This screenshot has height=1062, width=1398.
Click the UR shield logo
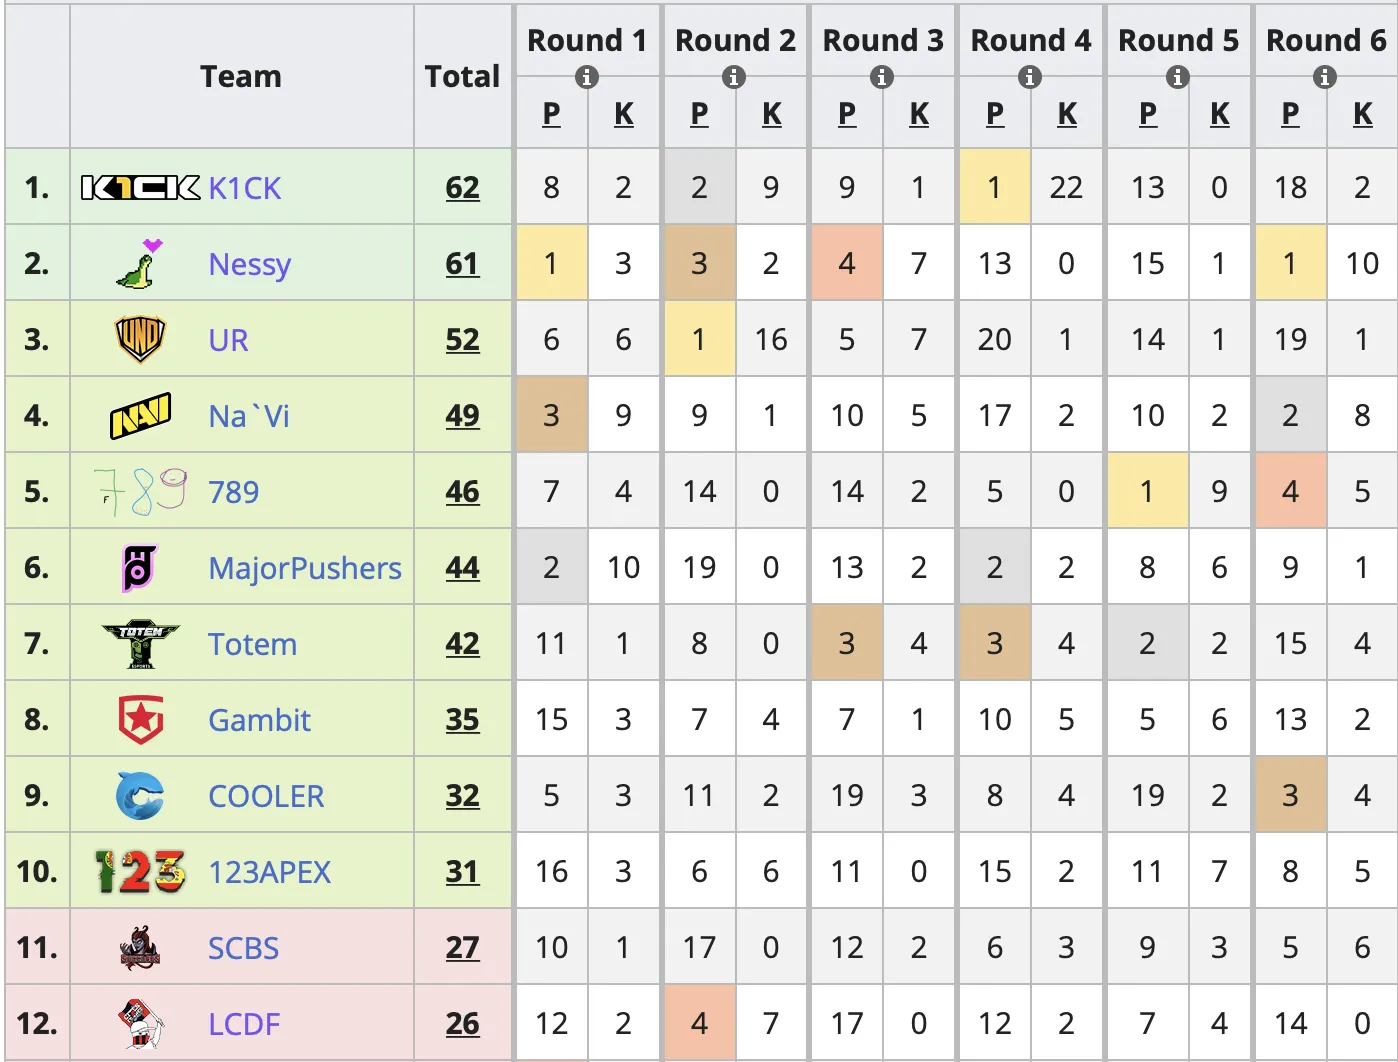(140, 339)
